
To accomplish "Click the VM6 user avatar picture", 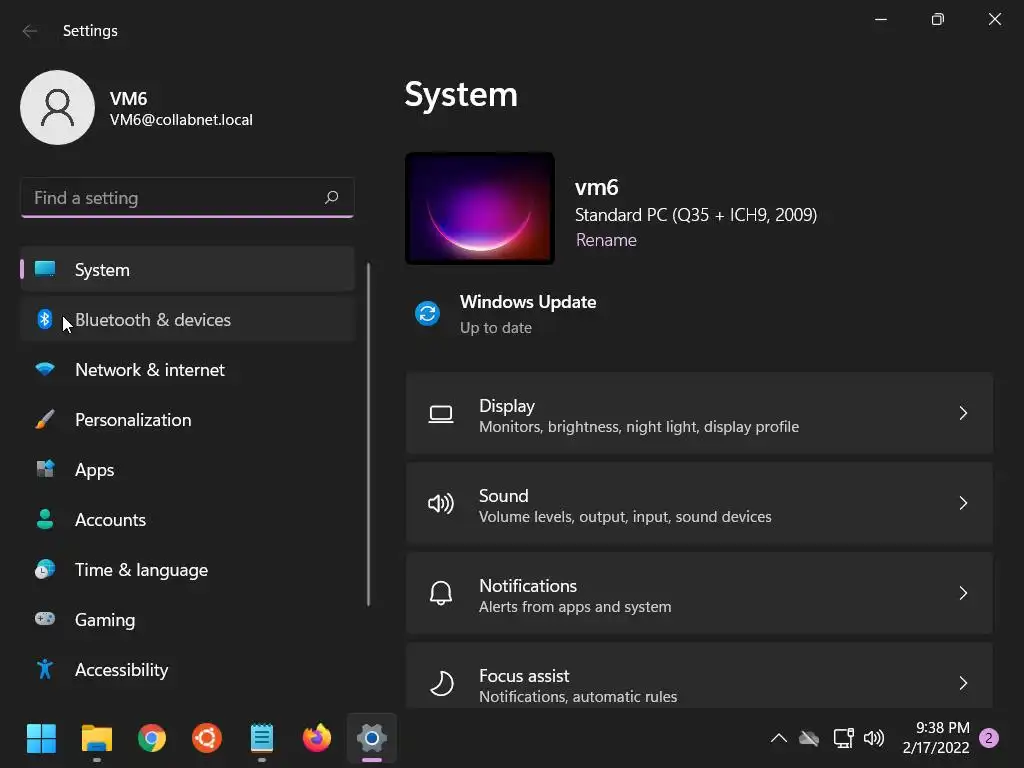I will point(57,108).
